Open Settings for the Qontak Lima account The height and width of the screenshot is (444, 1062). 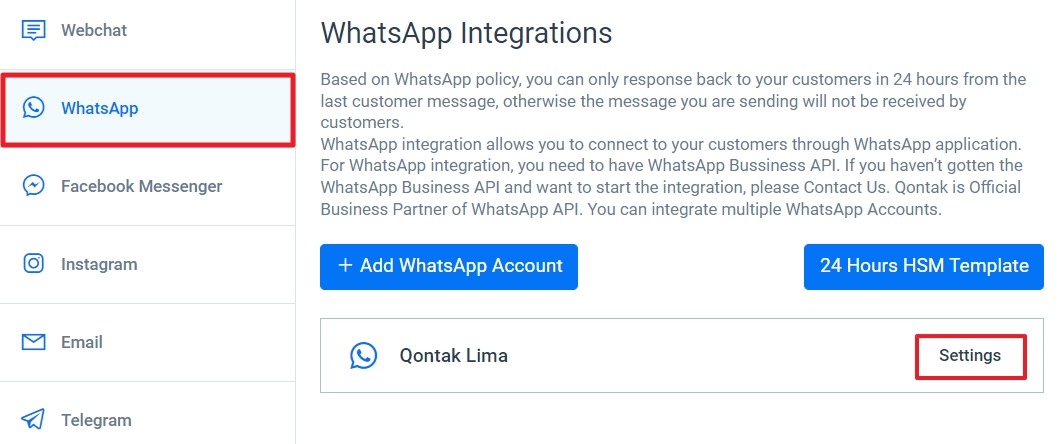tap(970, 356)
